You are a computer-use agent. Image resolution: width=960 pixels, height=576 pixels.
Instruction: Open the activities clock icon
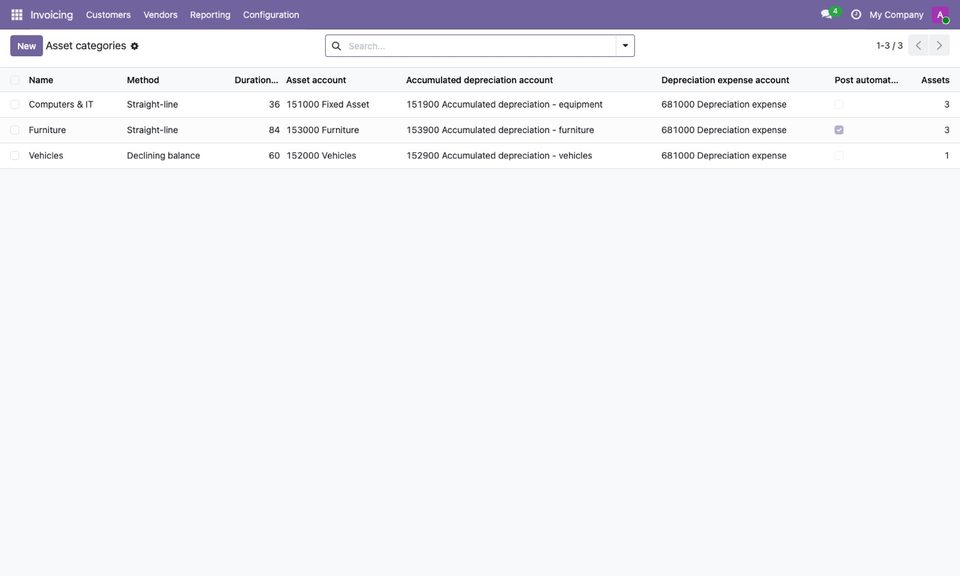tap(856, 15)
